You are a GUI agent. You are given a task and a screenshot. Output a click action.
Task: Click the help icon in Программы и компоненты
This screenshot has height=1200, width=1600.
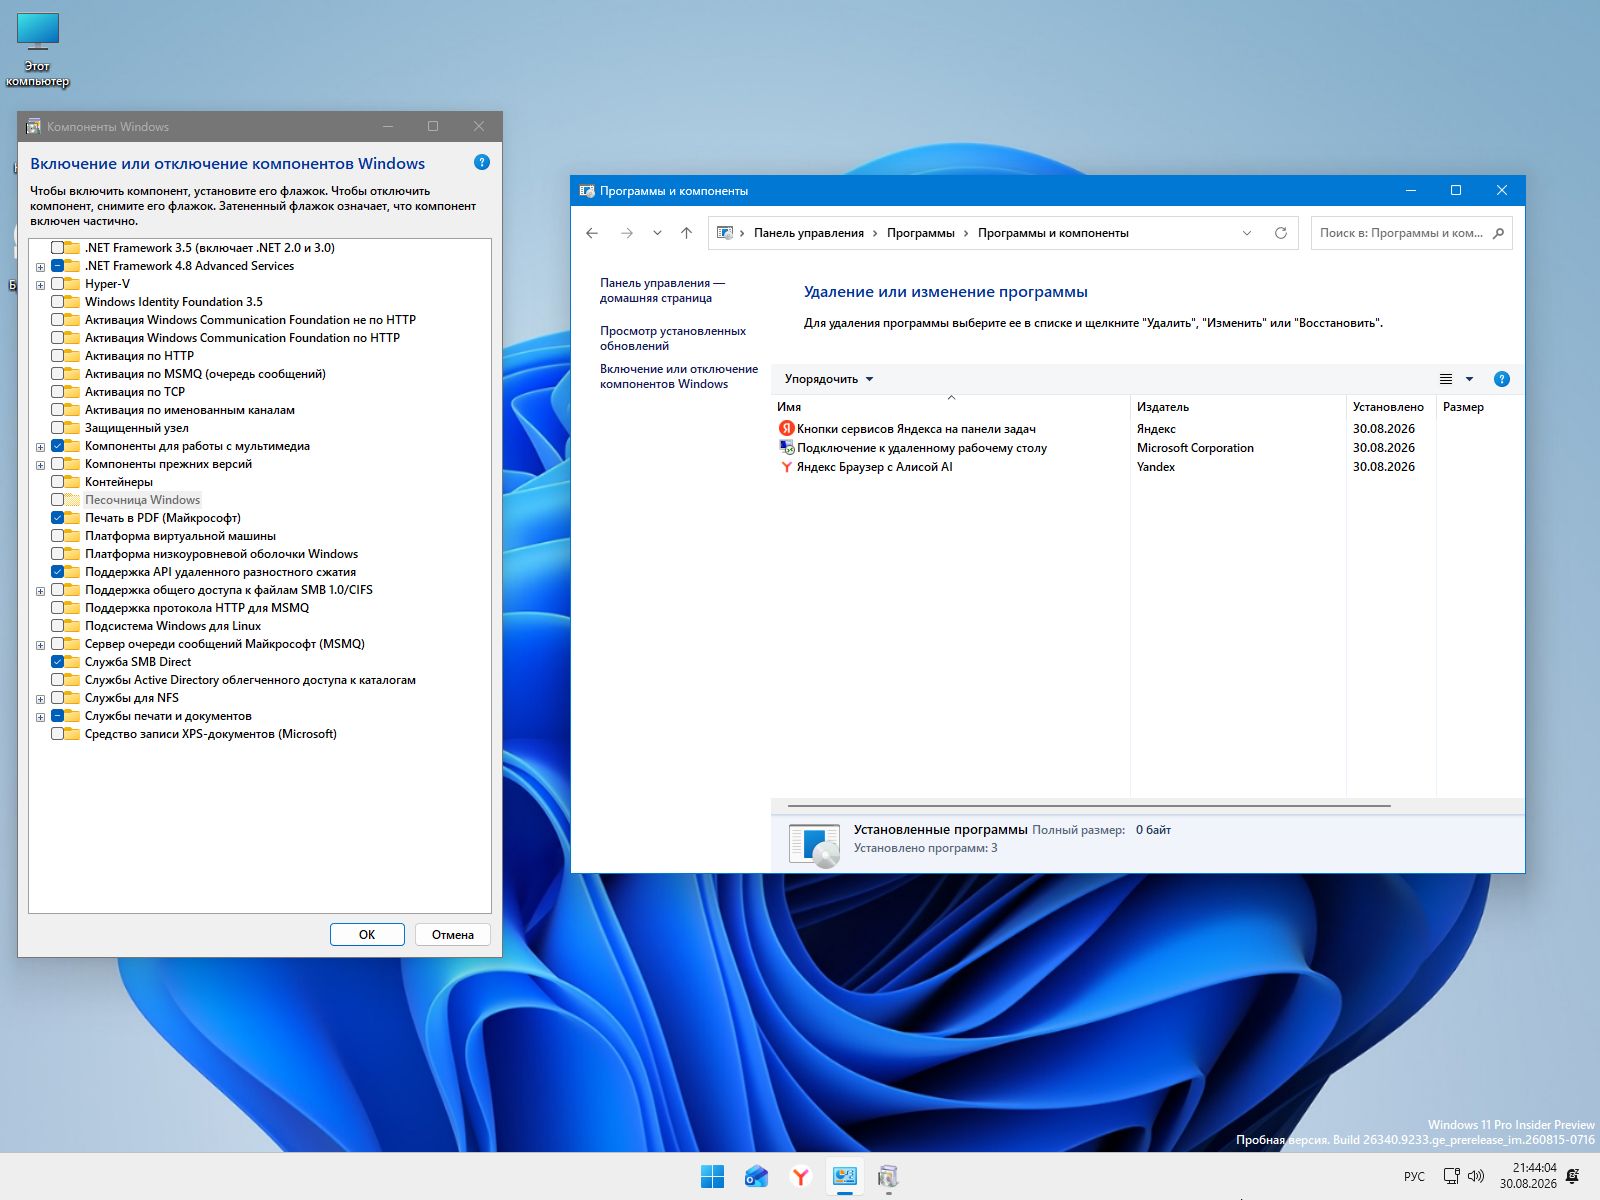pos(1501,379)
